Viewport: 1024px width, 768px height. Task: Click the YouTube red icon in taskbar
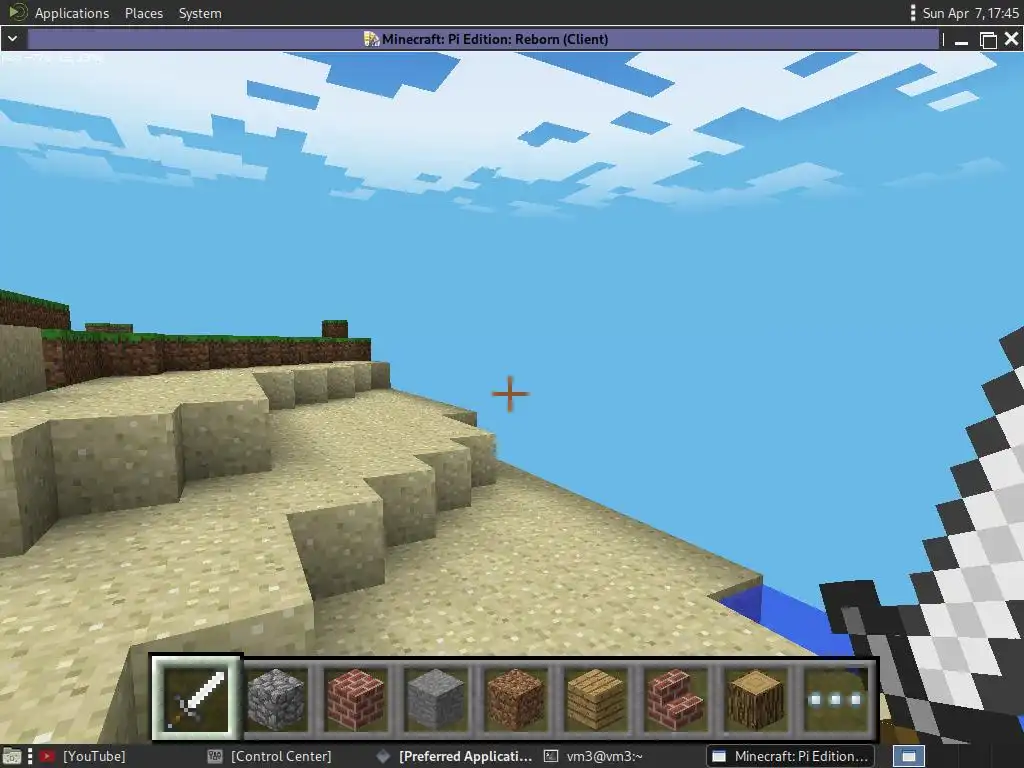coord(46,756)
